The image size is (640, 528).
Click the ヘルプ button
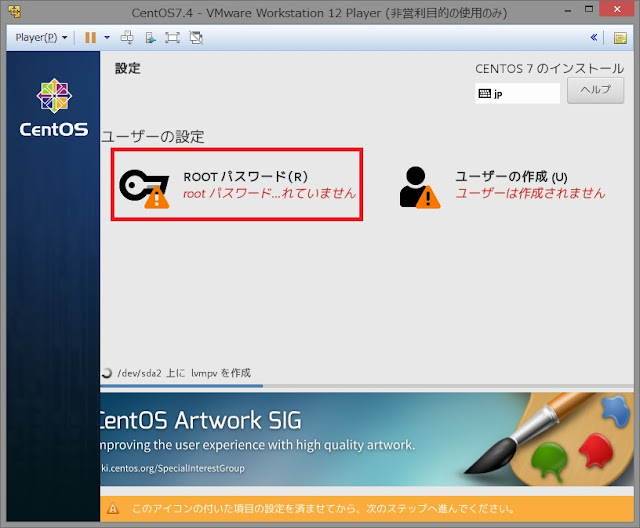[596, 90]
